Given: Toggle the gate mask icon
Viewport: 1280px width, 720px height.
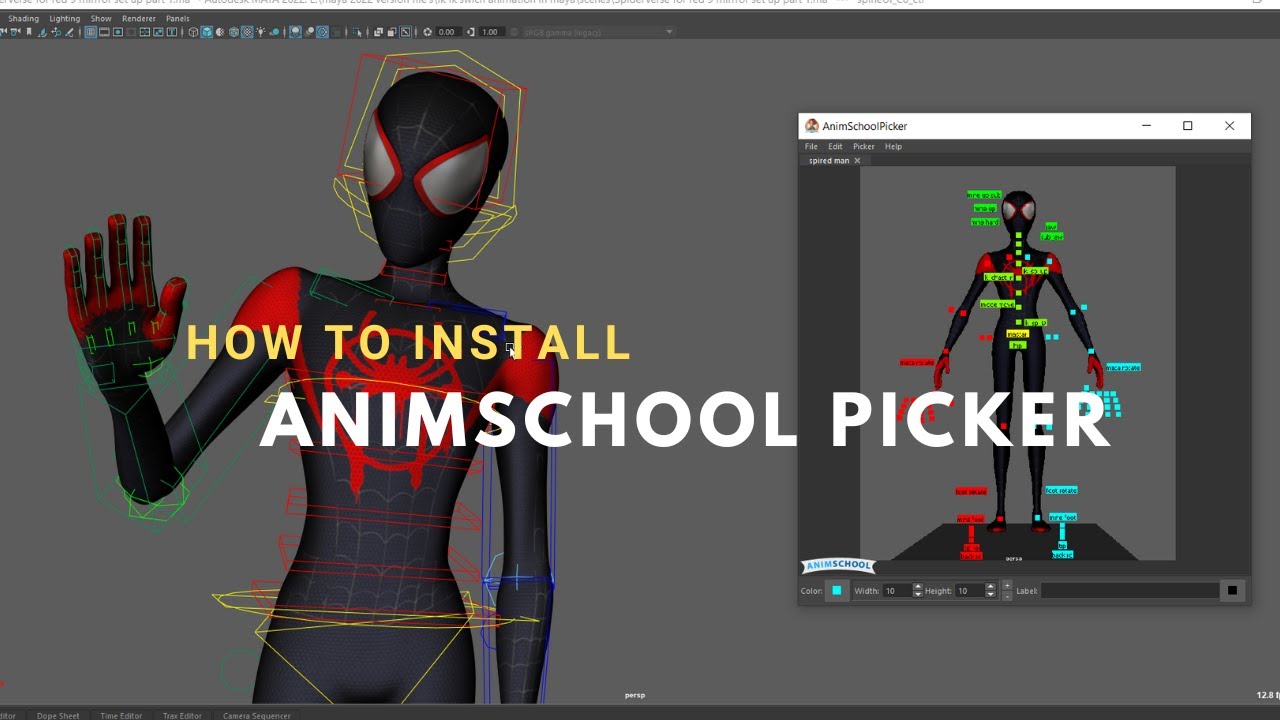Looking at the screenshot, I should [x=131, y=32].
